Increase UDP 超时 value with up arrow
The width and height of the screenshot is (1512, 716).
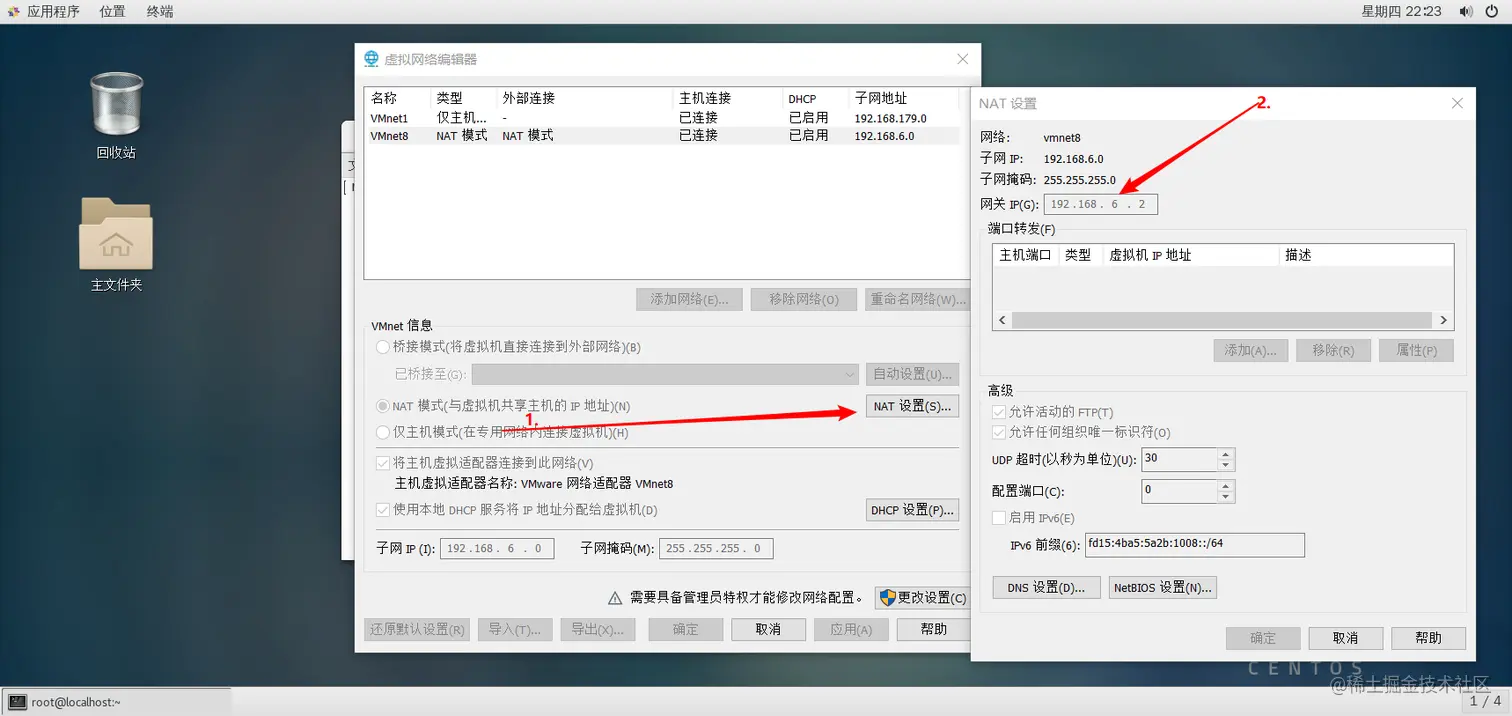point(1226,454)
